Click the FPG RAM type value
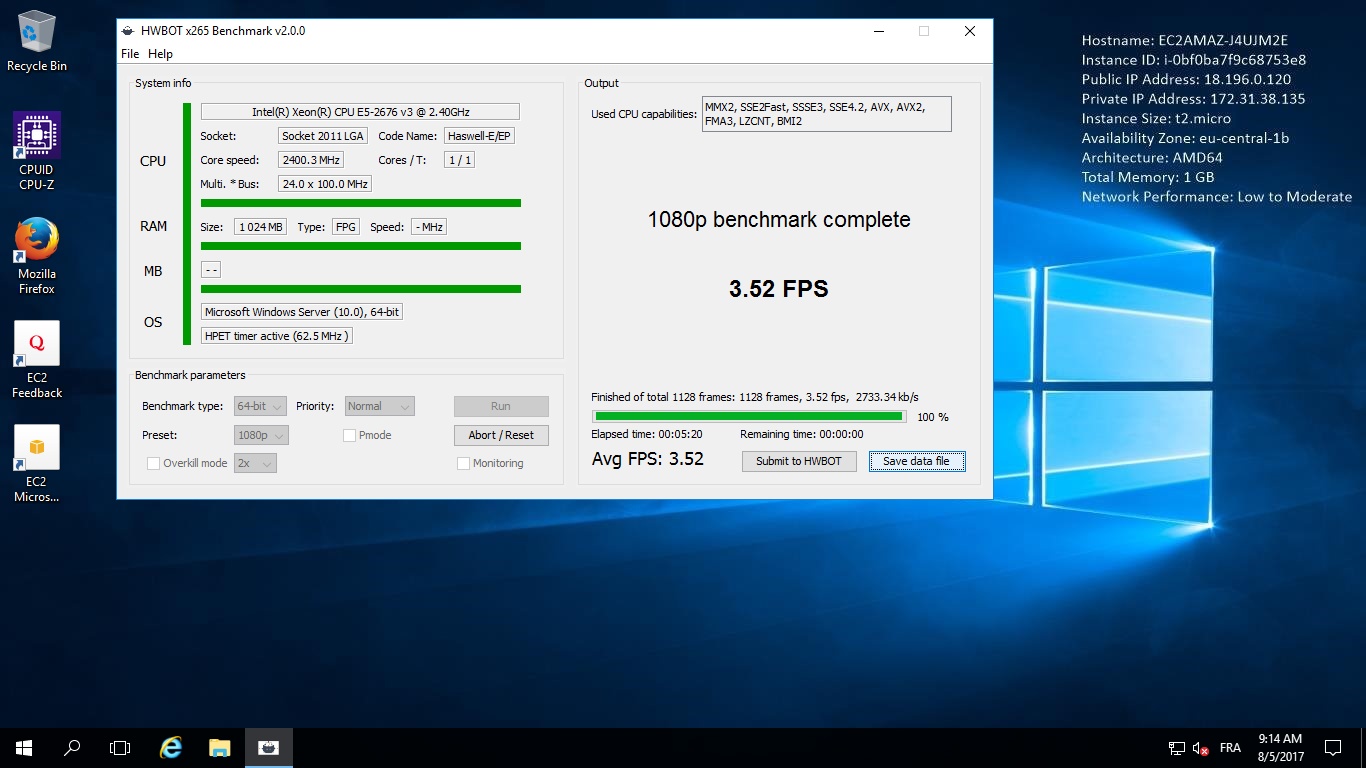The height and width of the screenshot is (768, 1366). (346, 227)
